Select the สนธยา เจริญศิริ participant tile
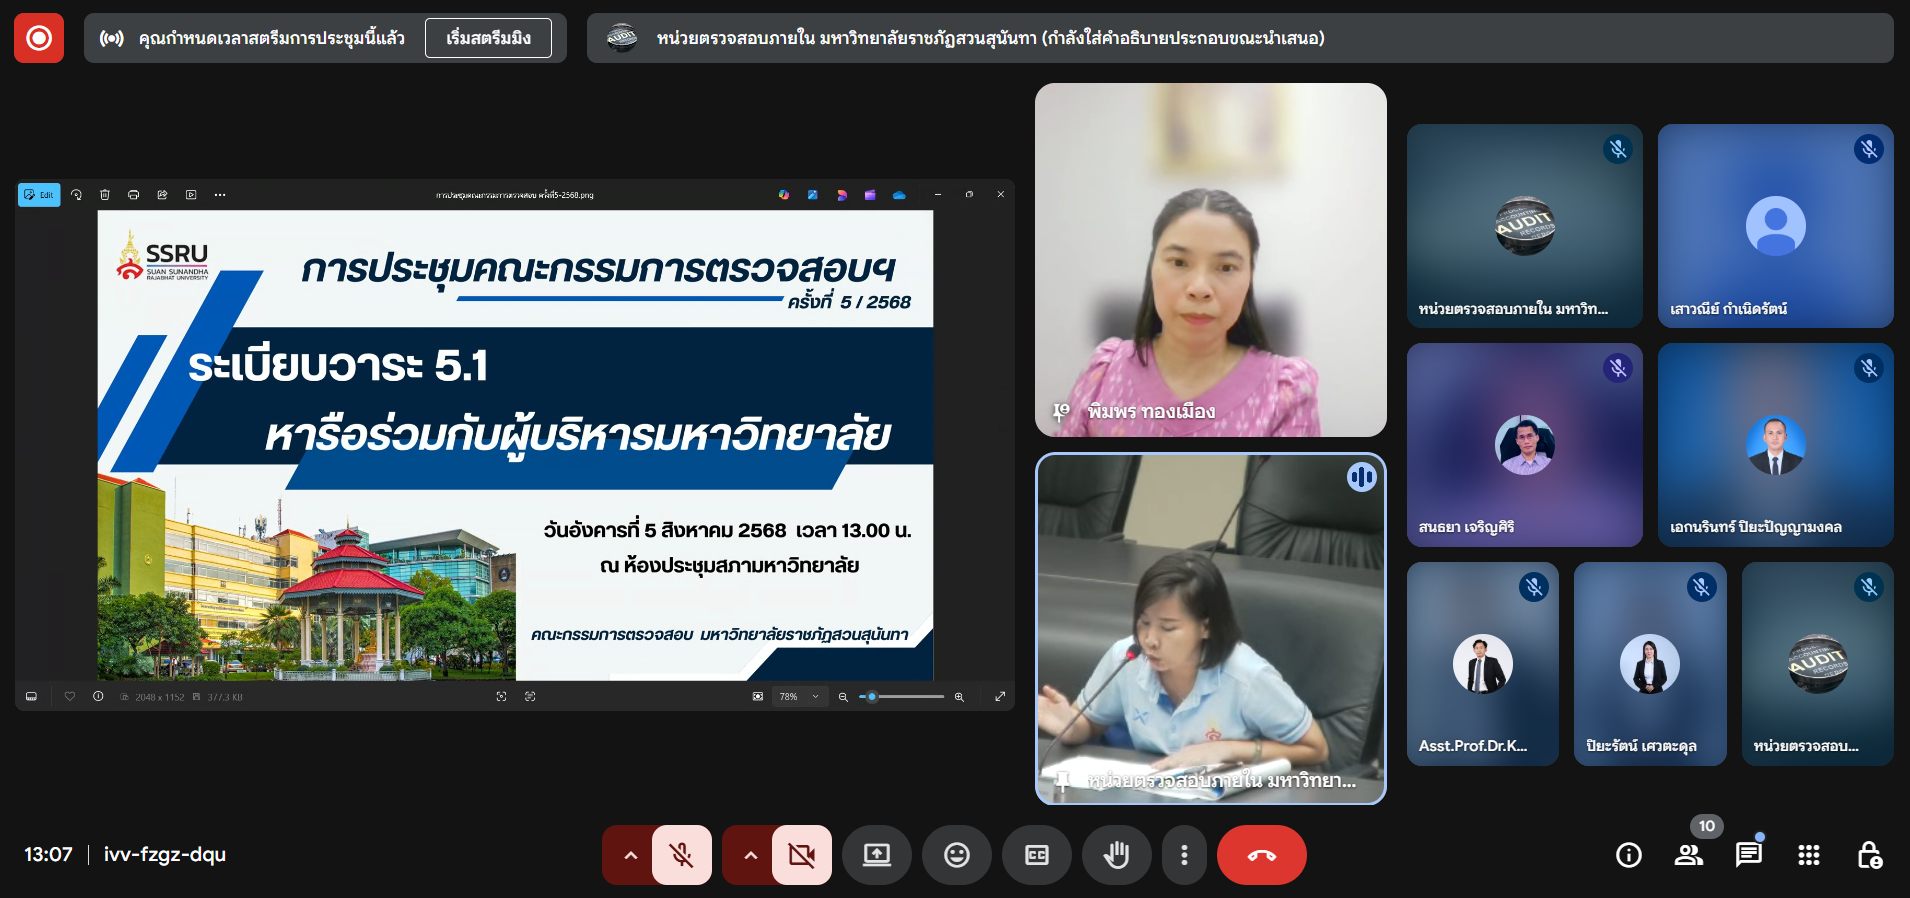This screenshot has width=1910, height=898. 1524,445
